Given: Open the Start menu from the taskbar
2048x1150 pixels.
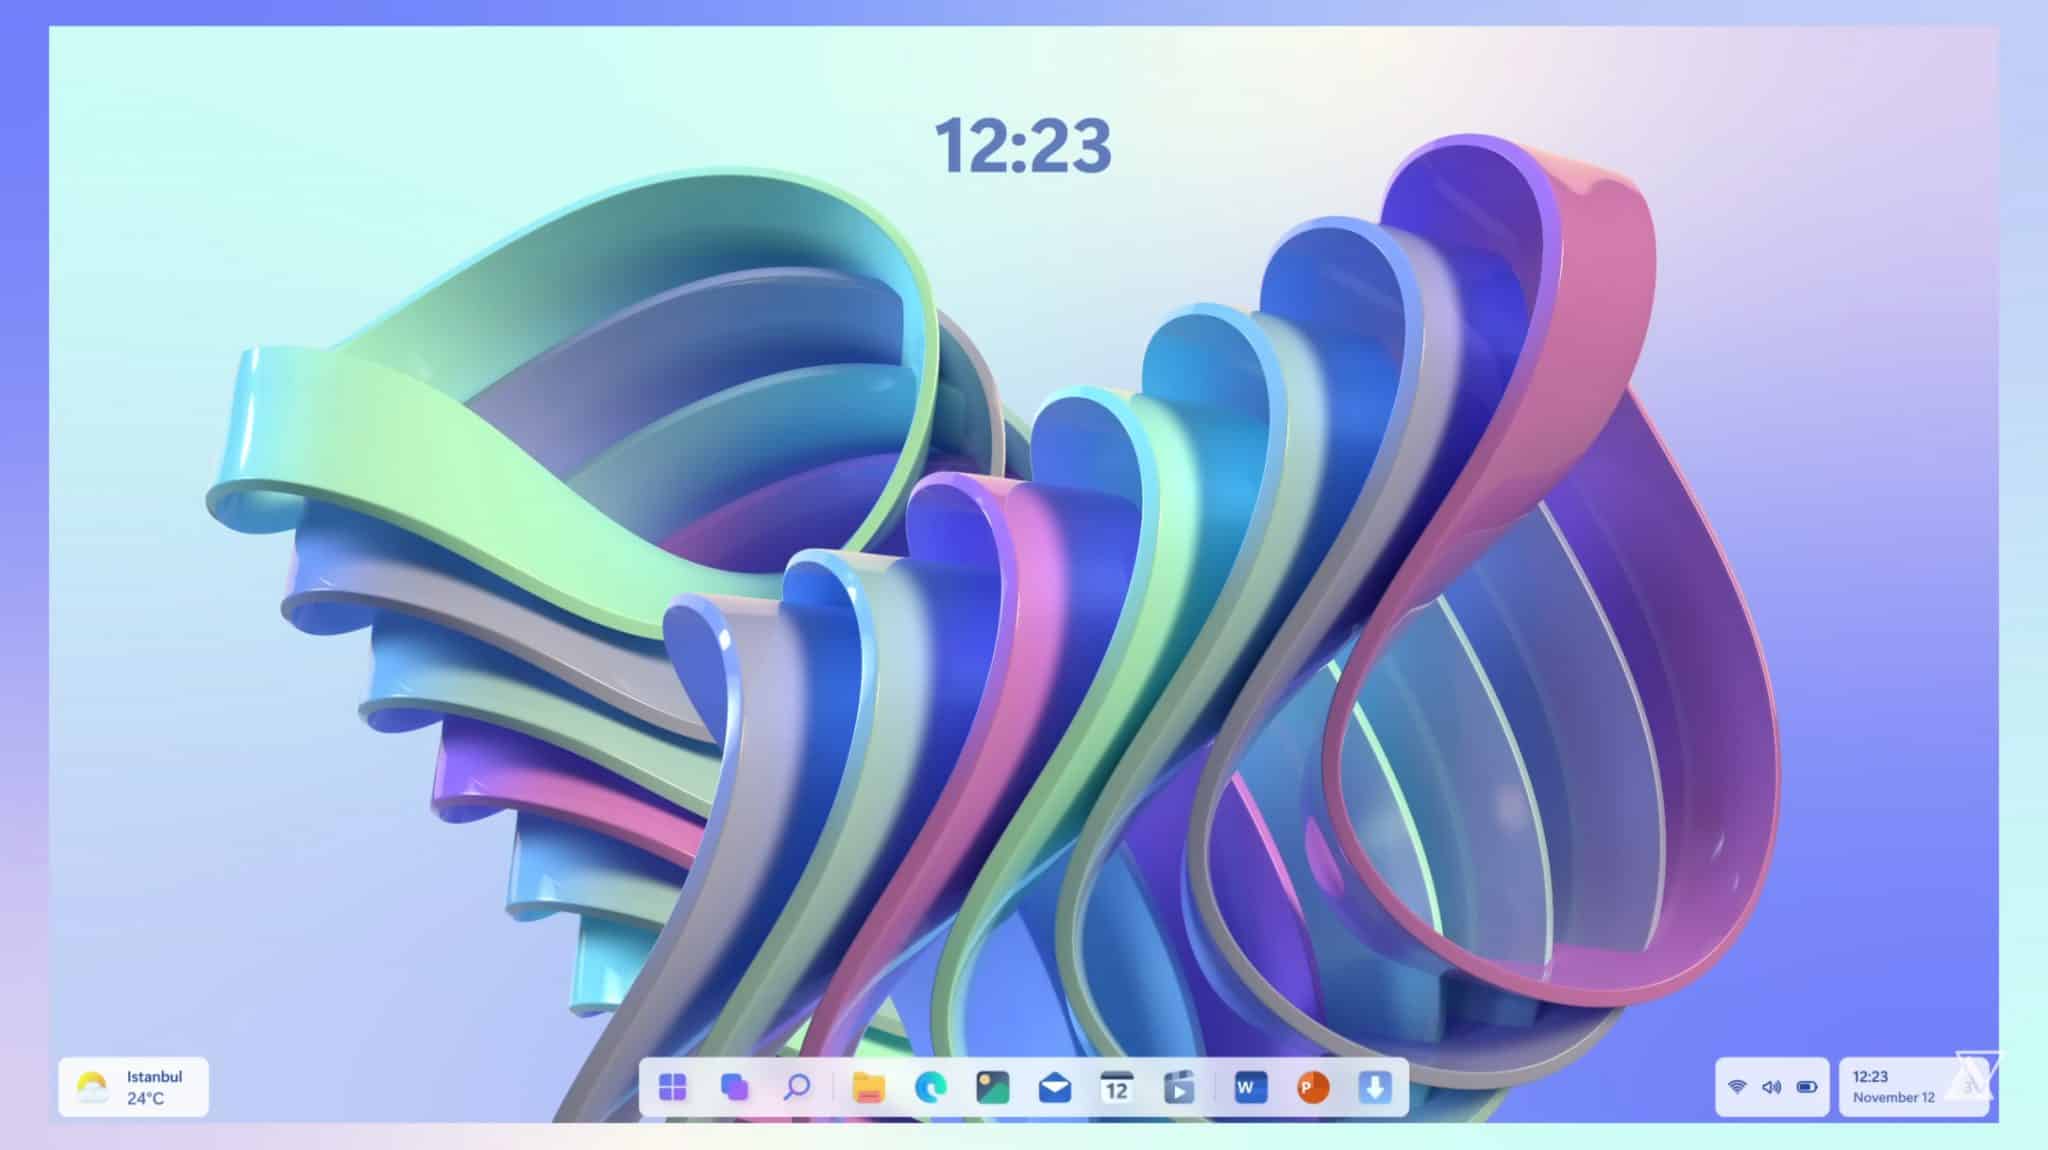Looking at the screenshot, I should click(672, 1088).
